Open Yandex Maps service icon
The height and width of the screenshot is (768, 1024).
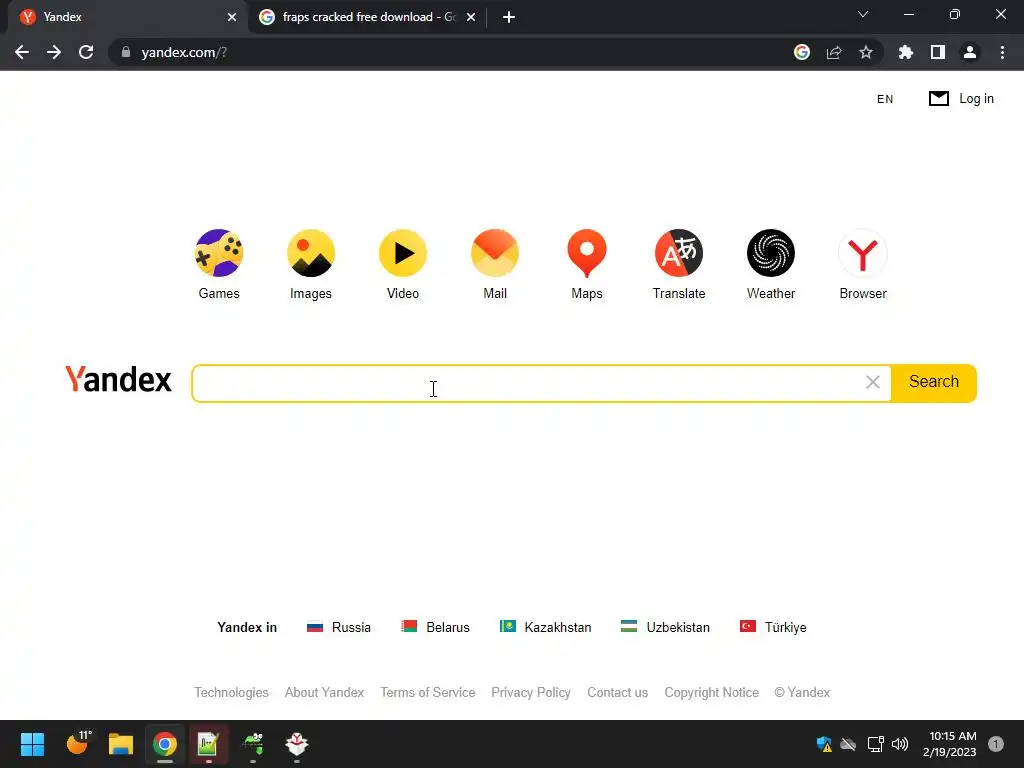(x=587, y=253)
